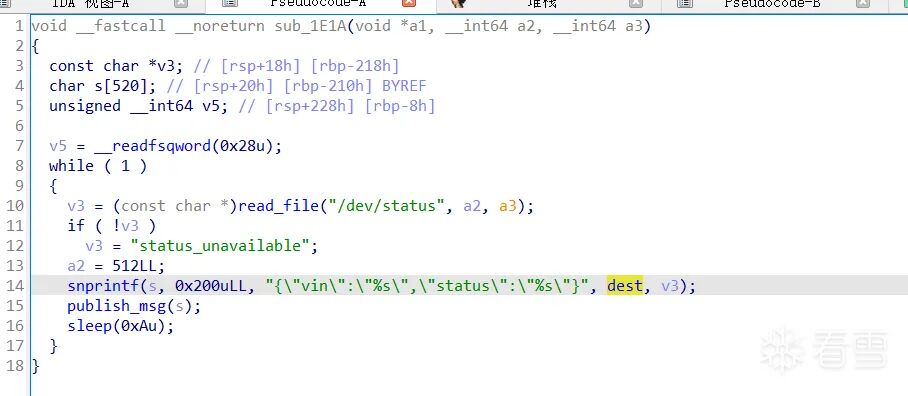
Task: Click the if keyword on line 11
Action: [x=76, y=226]
